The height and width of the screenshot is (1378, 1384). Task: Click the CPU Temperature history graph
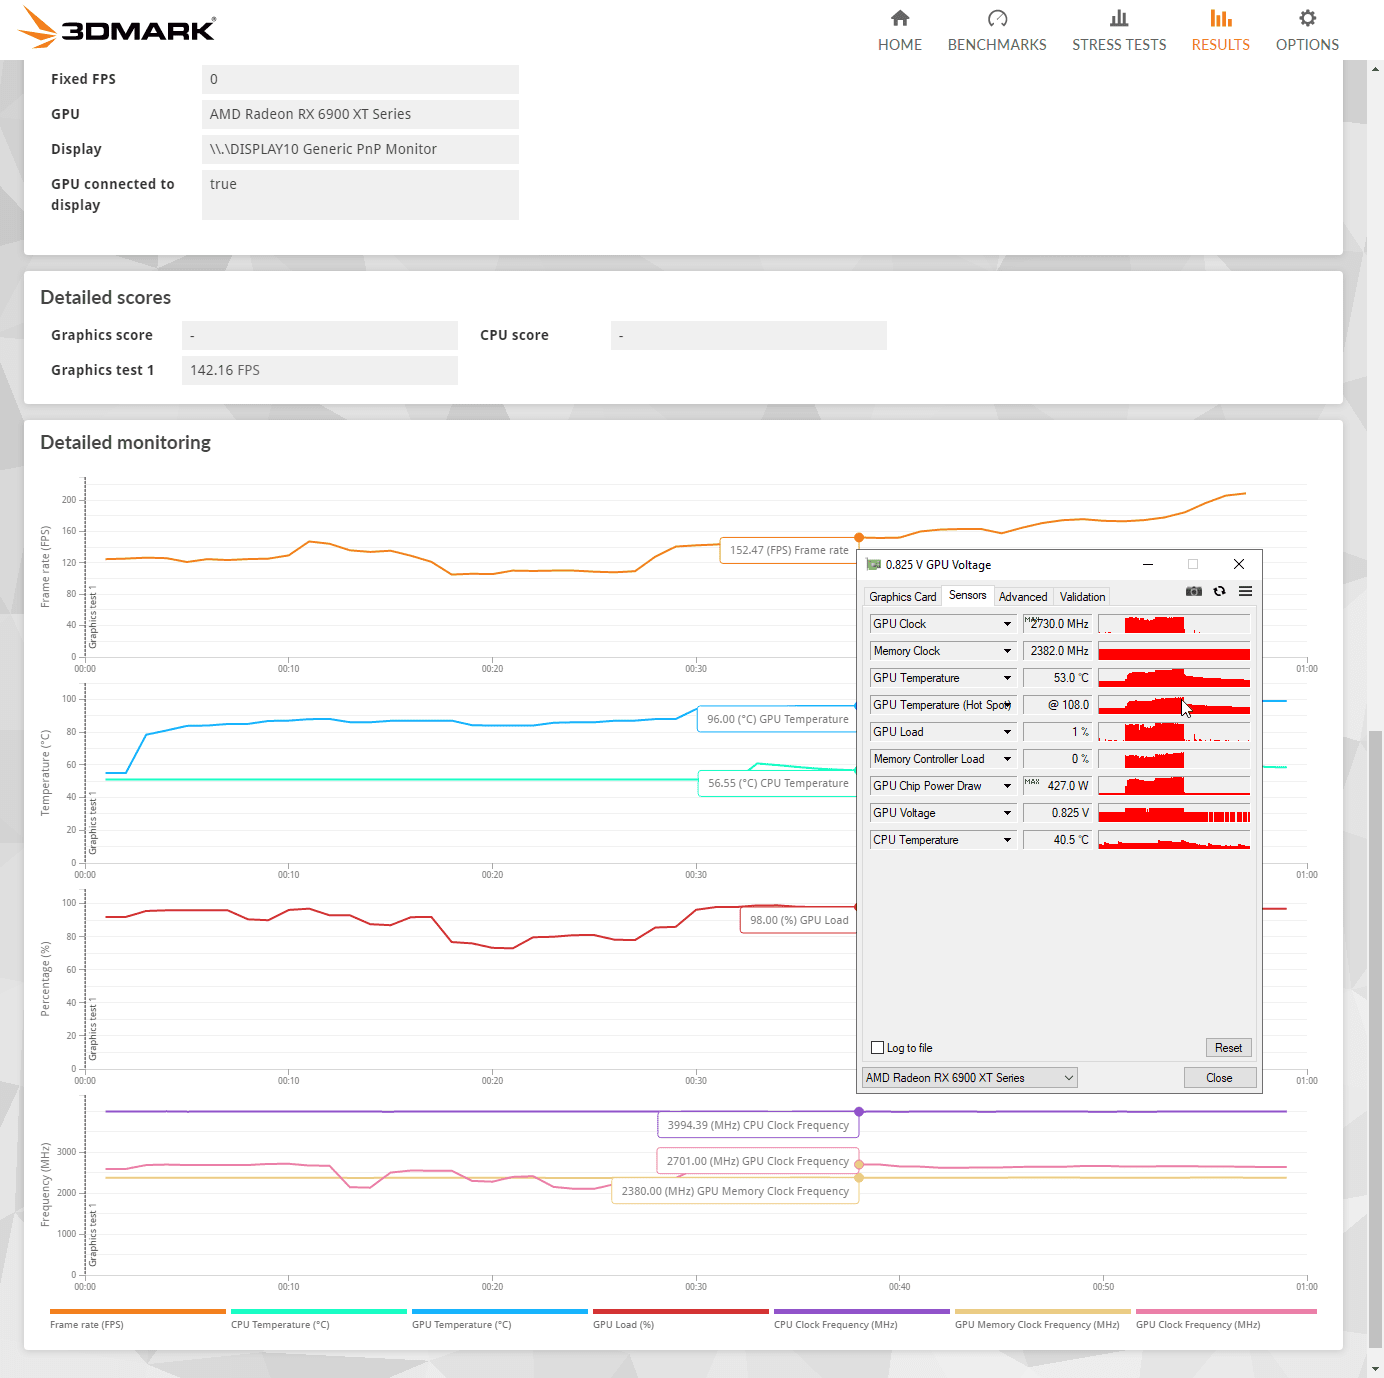(x=1174, y=840)
